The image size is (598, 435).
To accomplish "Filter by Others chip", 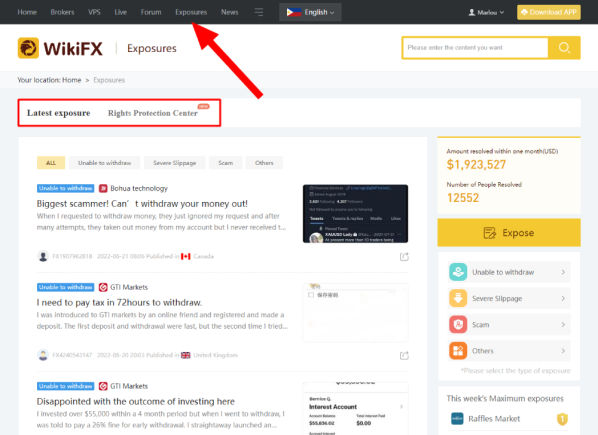I will tap(264, 163).
